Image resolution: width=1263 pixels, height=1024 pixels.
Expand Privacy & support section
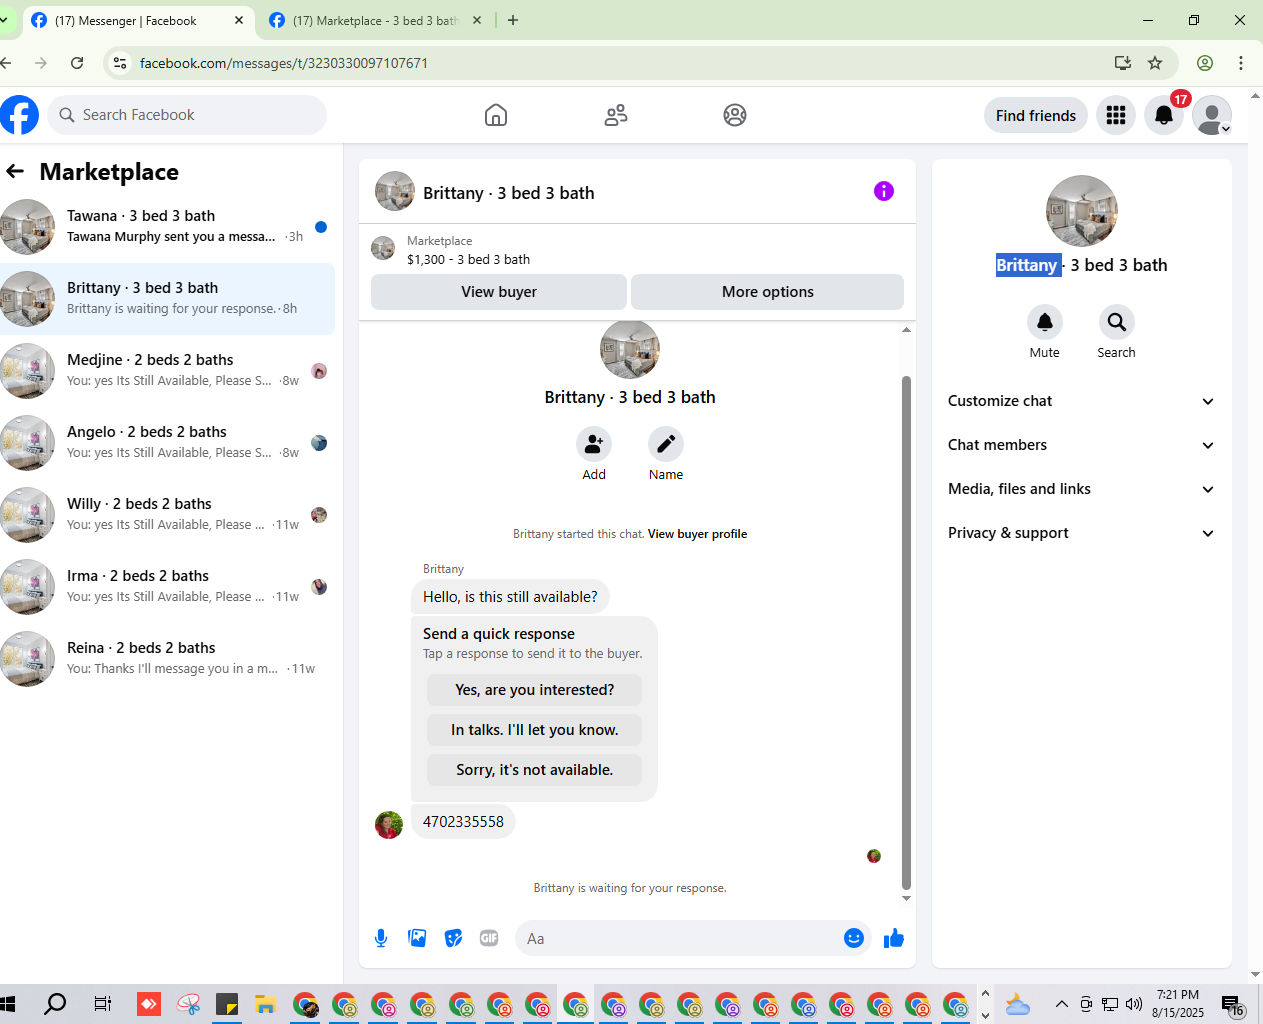click(1081, 533)
